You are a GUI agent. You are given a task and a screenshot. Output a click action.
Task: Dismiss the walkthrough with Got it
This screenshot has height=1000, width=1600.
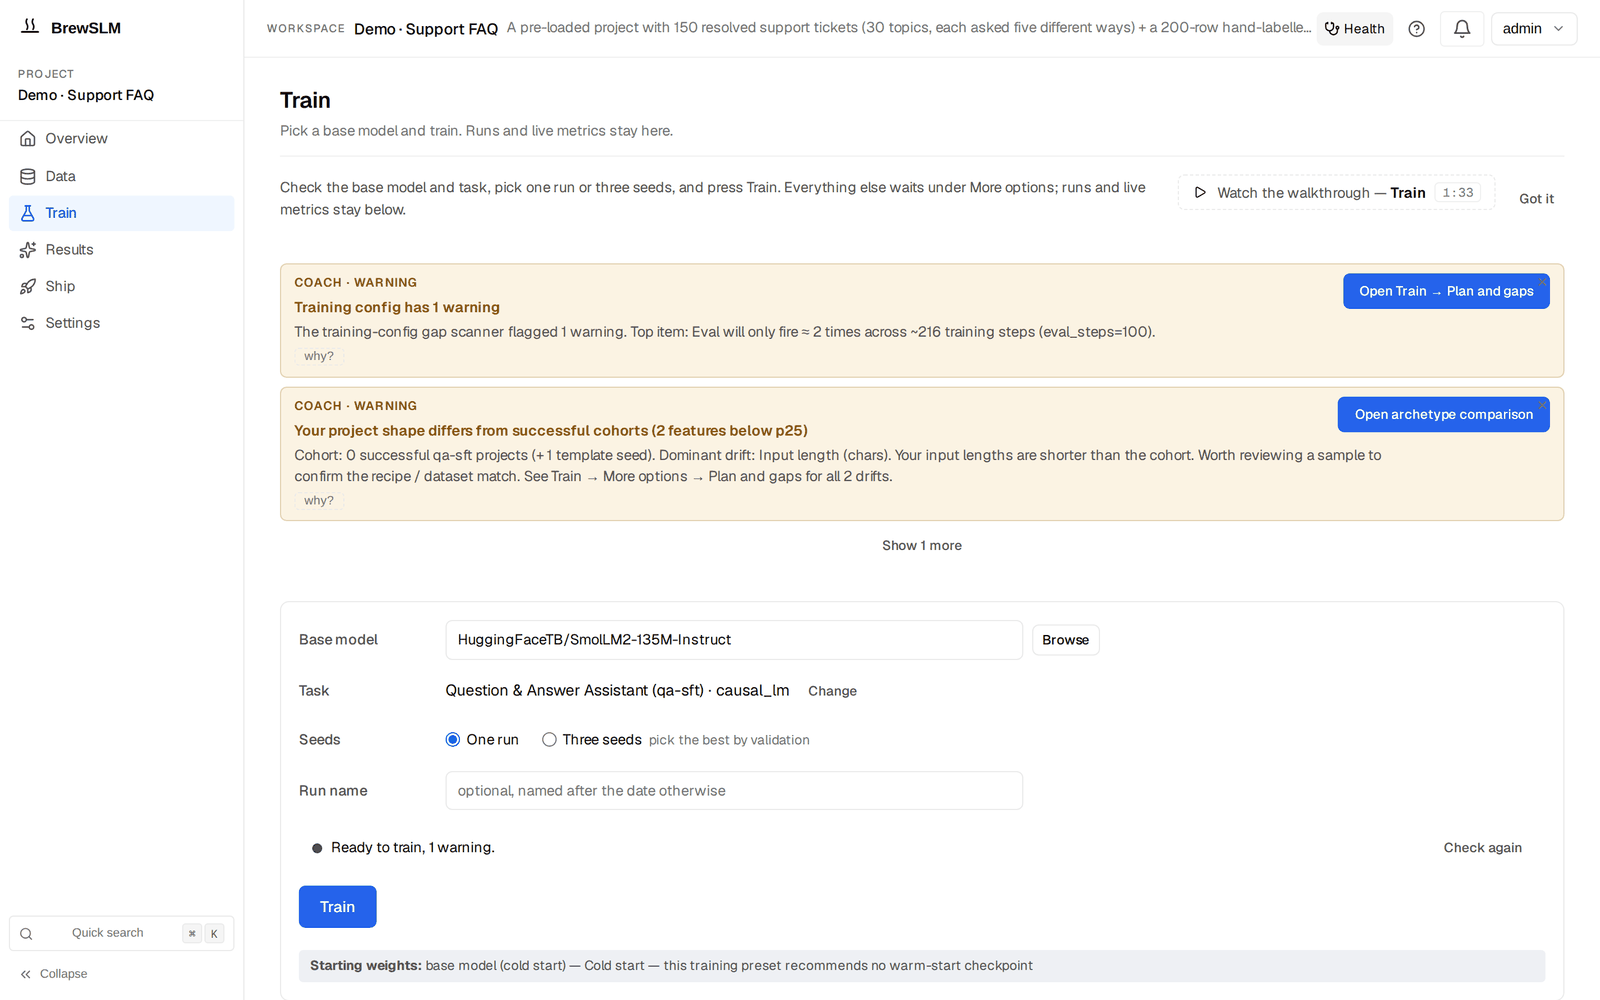click(x=1536, y=199)
